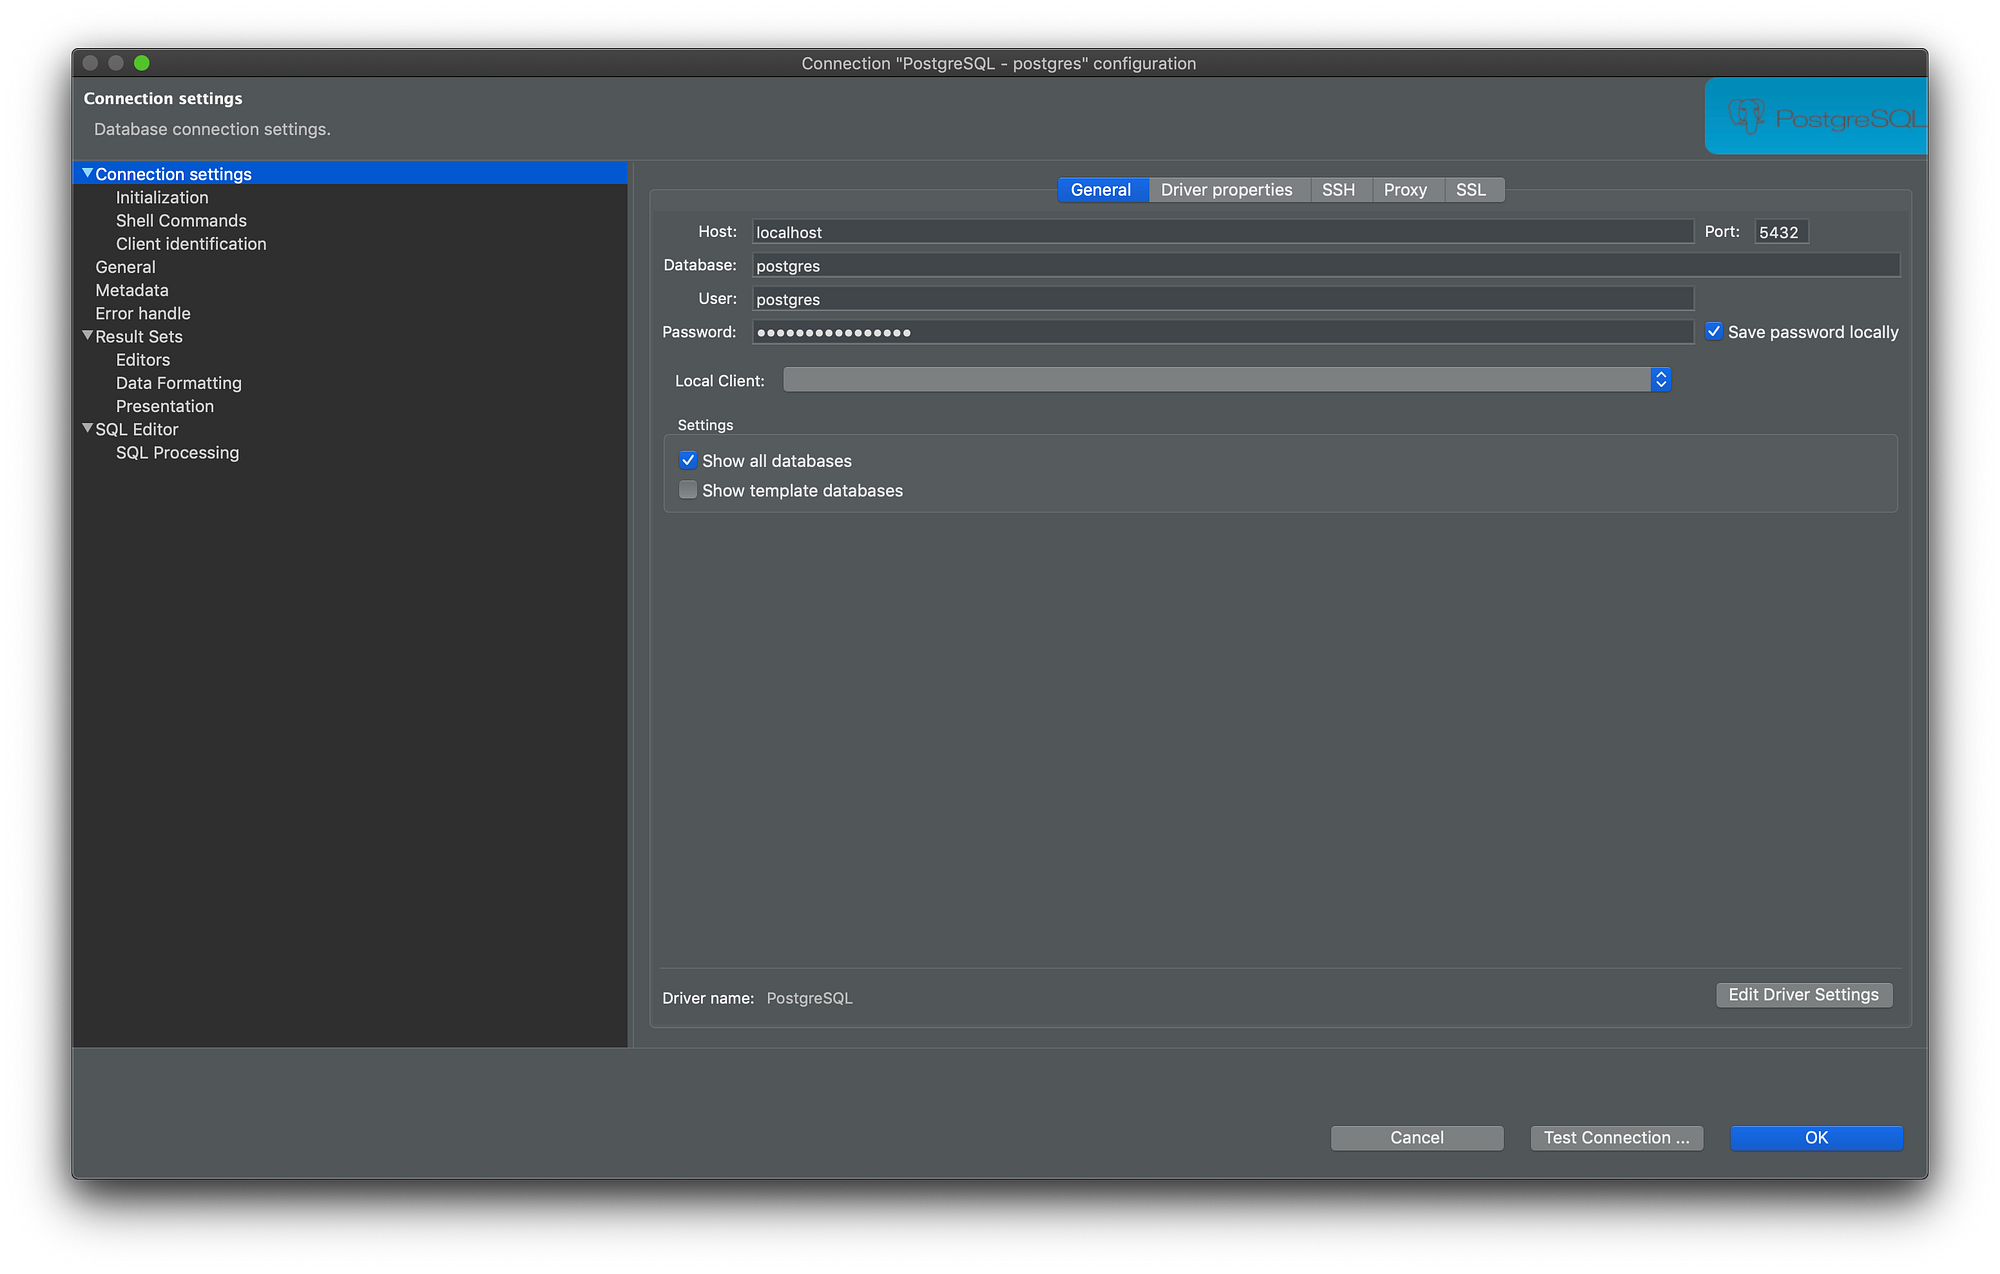2000x1274 pixels.
Task: Click the Password field
Action: pos(1223,332)
